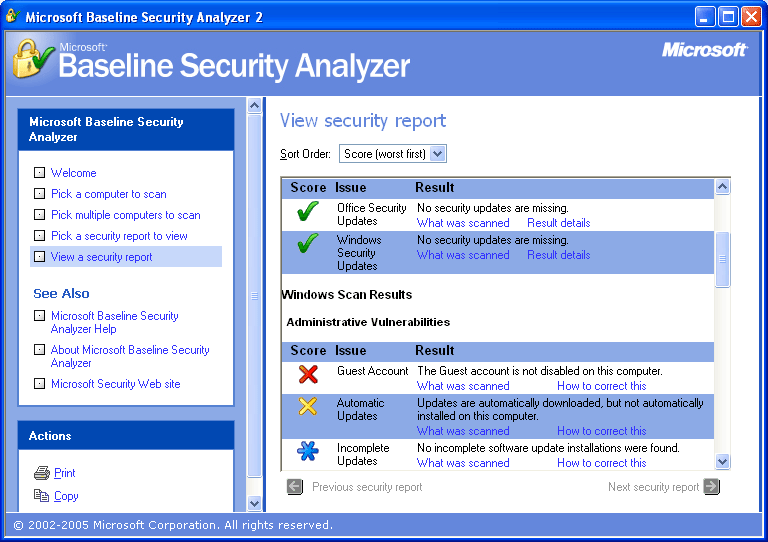Click the Microsoft logo in the banner

pos(705,49)
